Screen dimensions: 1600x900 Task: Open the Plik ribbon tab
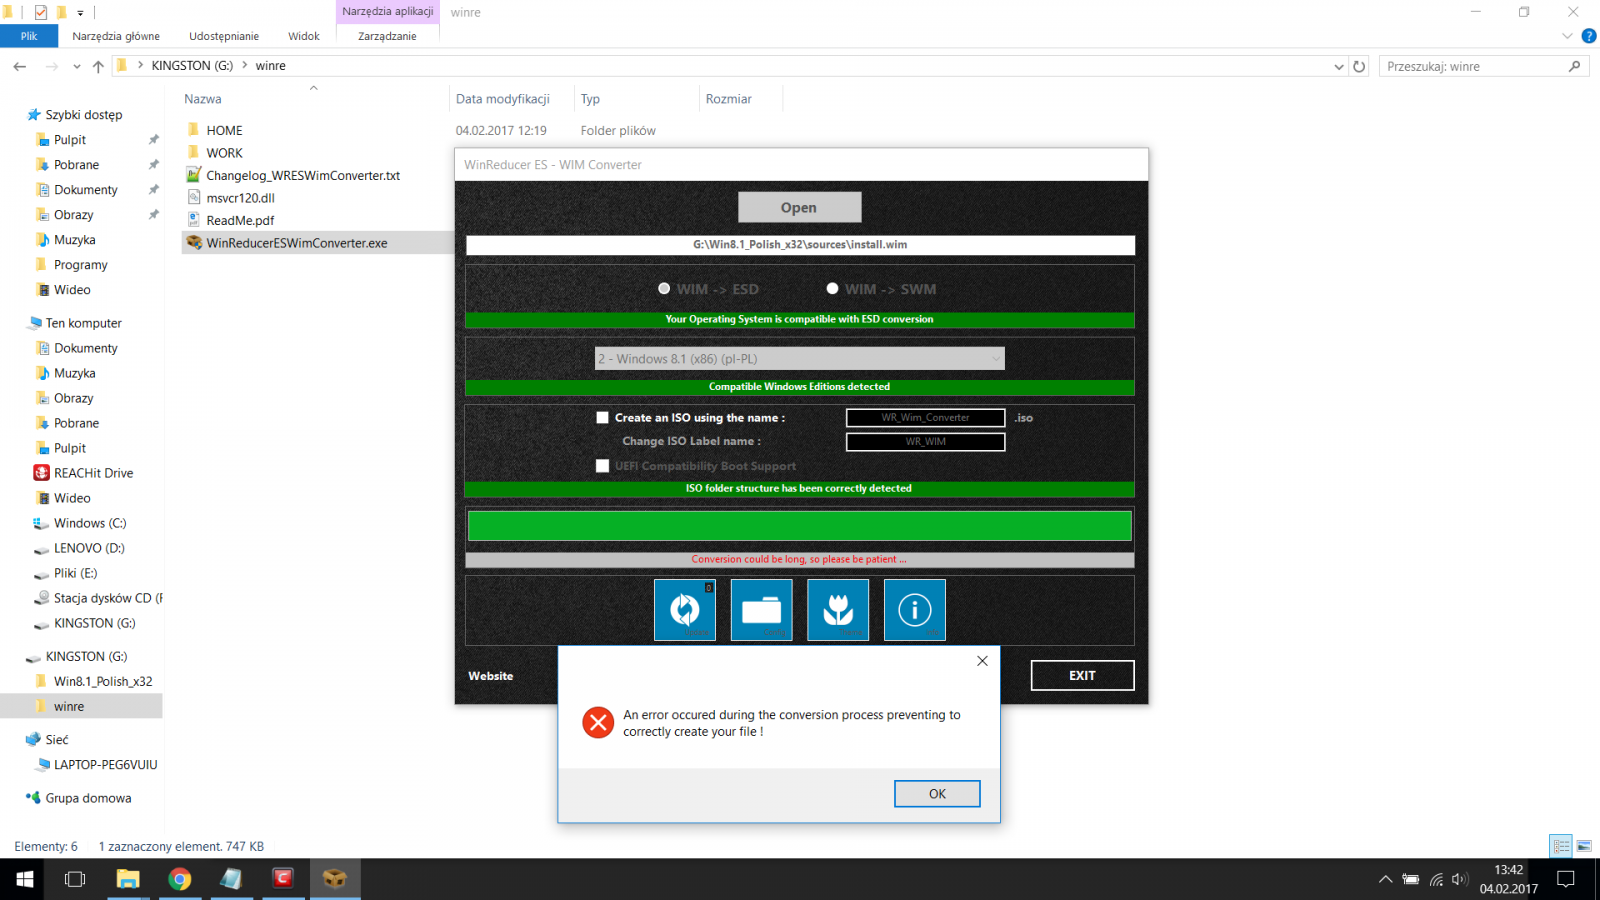point(29,36)
